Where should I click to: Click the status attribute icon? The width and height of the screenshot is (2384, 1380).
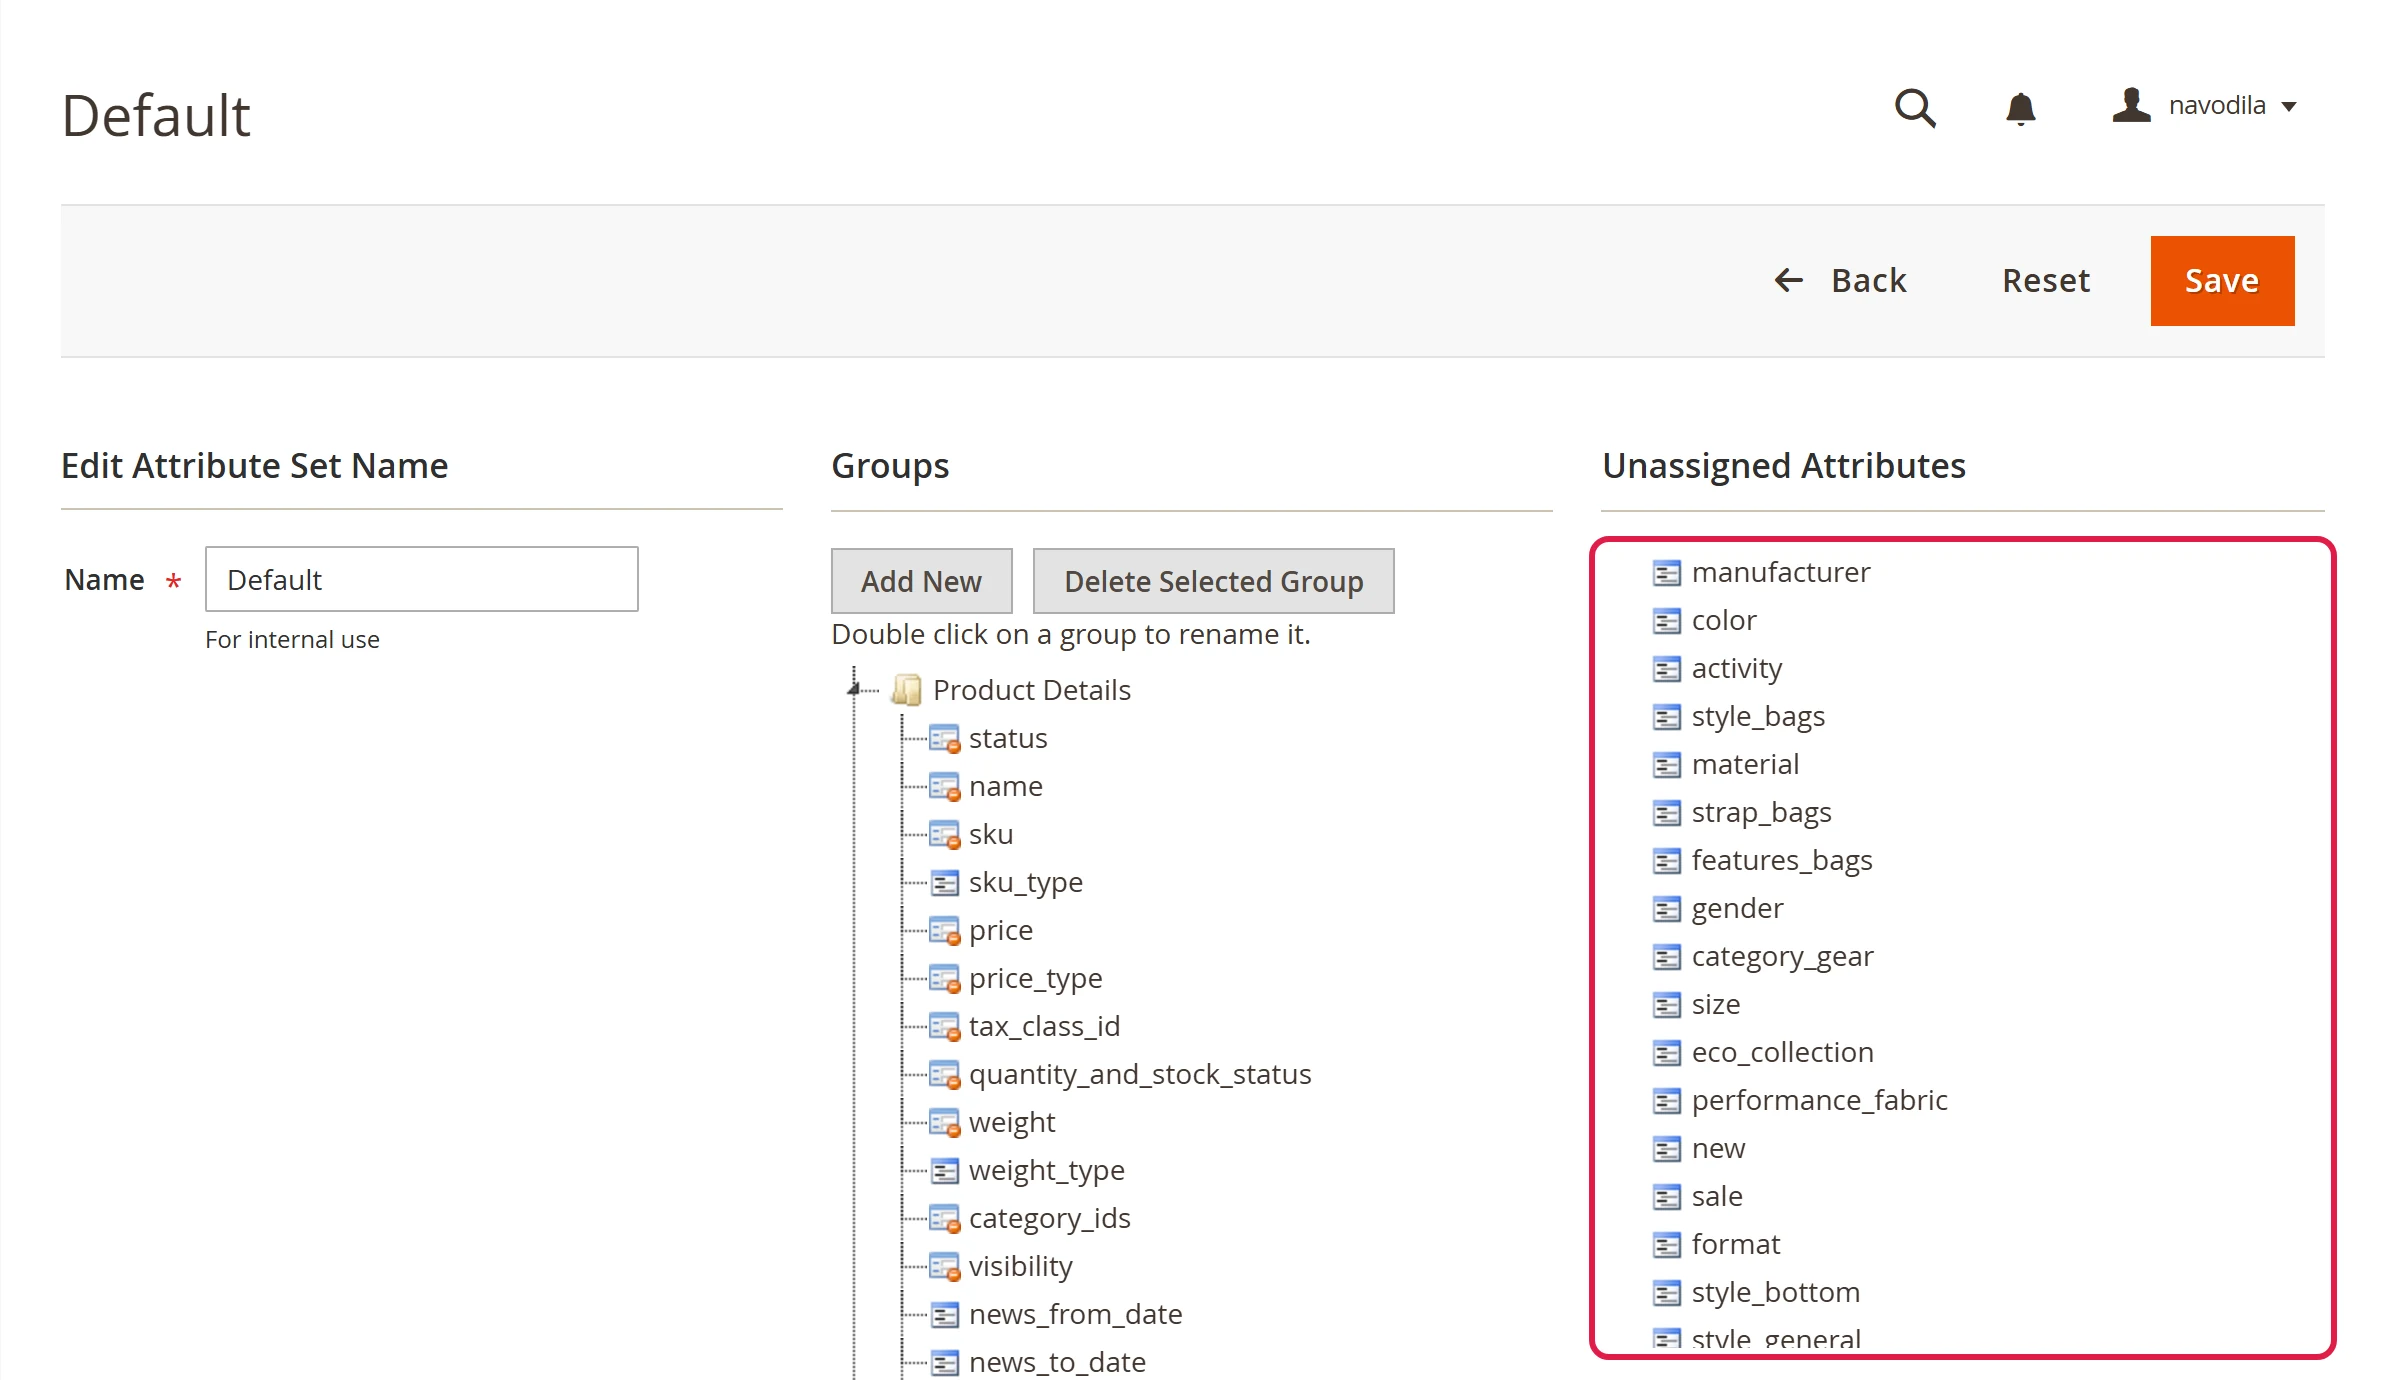[944, 739]
